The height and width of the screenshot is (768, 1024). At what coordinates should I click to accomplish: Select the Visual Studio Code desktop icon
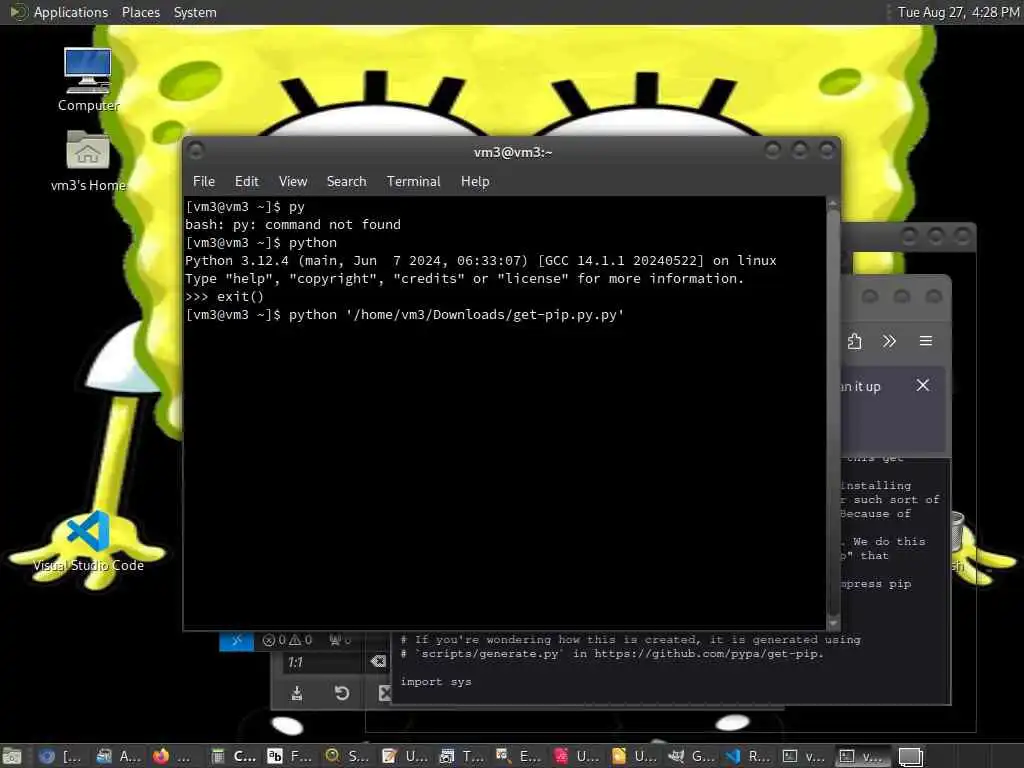coord(88,542)
